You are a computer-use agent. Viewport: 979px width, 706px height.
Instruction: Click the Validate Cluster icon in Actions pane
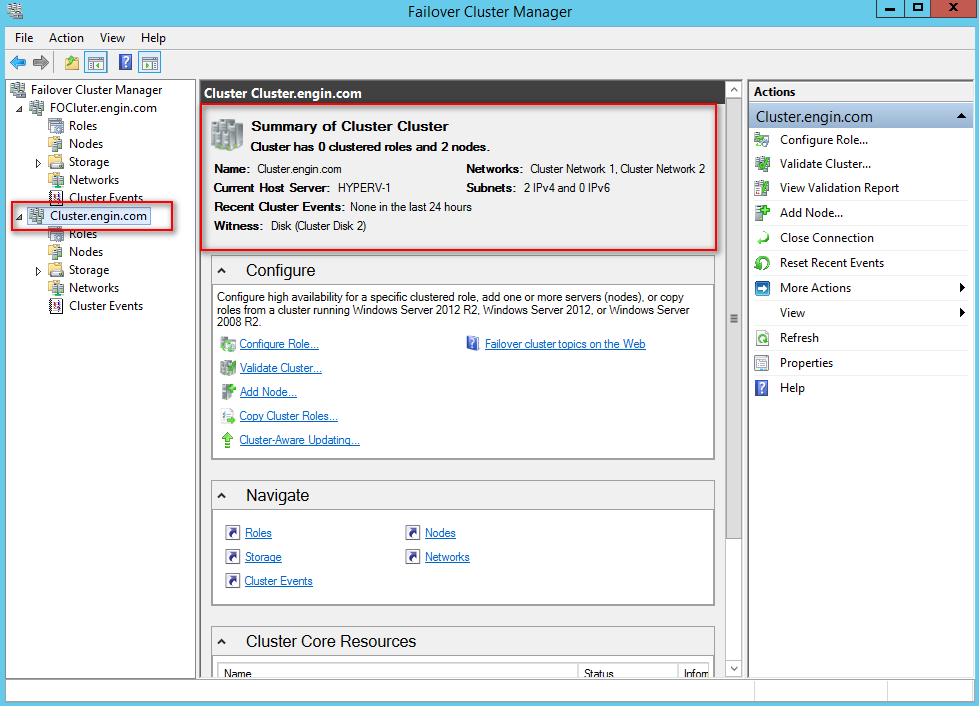[762, 164]
